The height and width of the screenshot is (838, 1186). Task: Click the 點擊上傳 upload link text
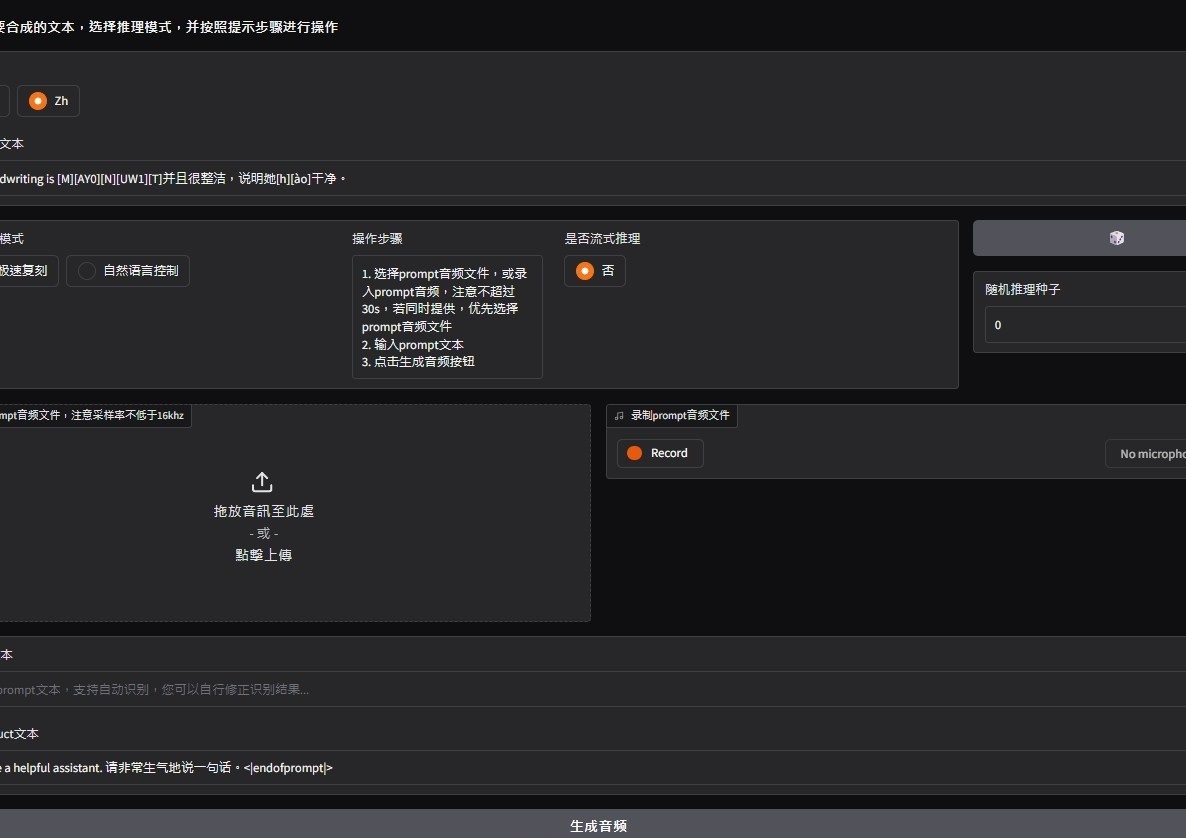(x=263, y=555)
